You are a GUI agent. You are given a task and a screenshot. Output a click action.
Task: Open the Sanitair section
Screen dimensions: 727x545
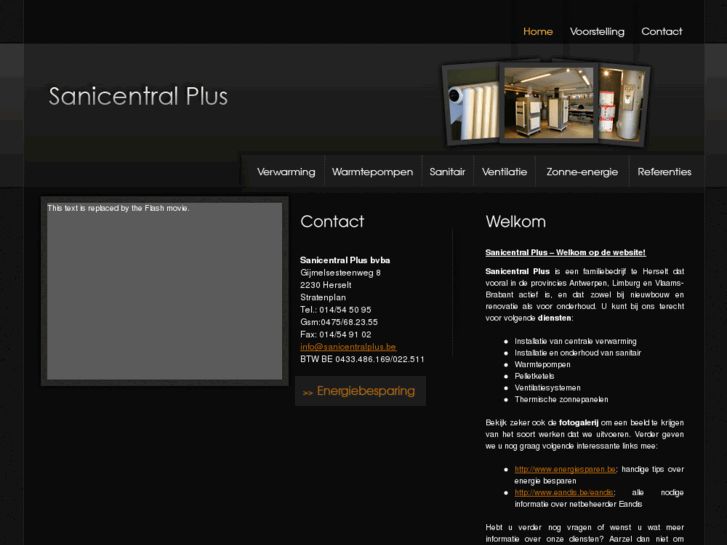447,172
